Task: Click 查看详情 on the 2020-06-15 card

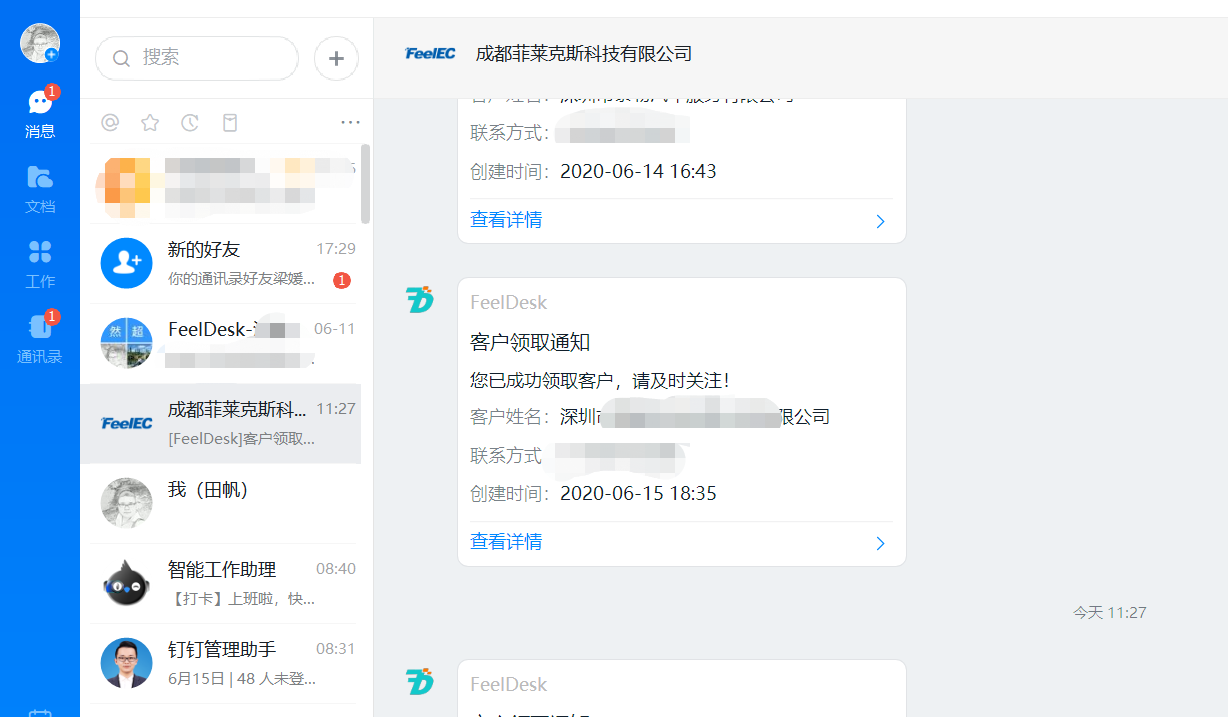Action: click(506, 542)
